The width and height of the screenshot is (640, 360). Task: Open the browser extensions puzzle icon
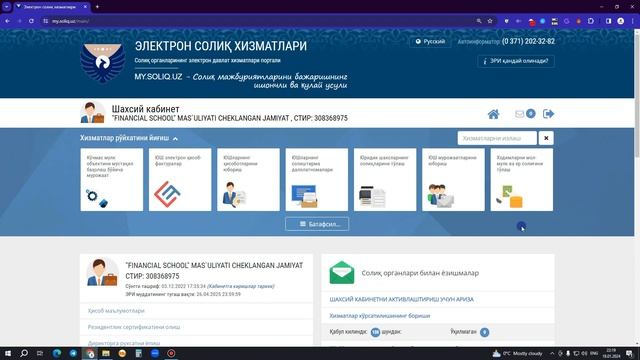(591, 21)
